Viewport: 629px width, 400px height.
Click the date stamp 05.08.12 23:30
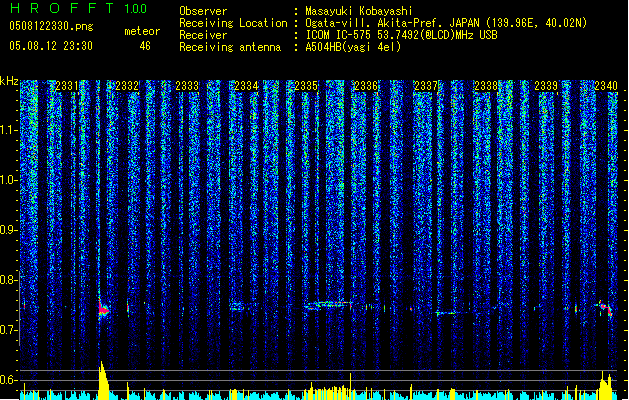coord(51,46)
